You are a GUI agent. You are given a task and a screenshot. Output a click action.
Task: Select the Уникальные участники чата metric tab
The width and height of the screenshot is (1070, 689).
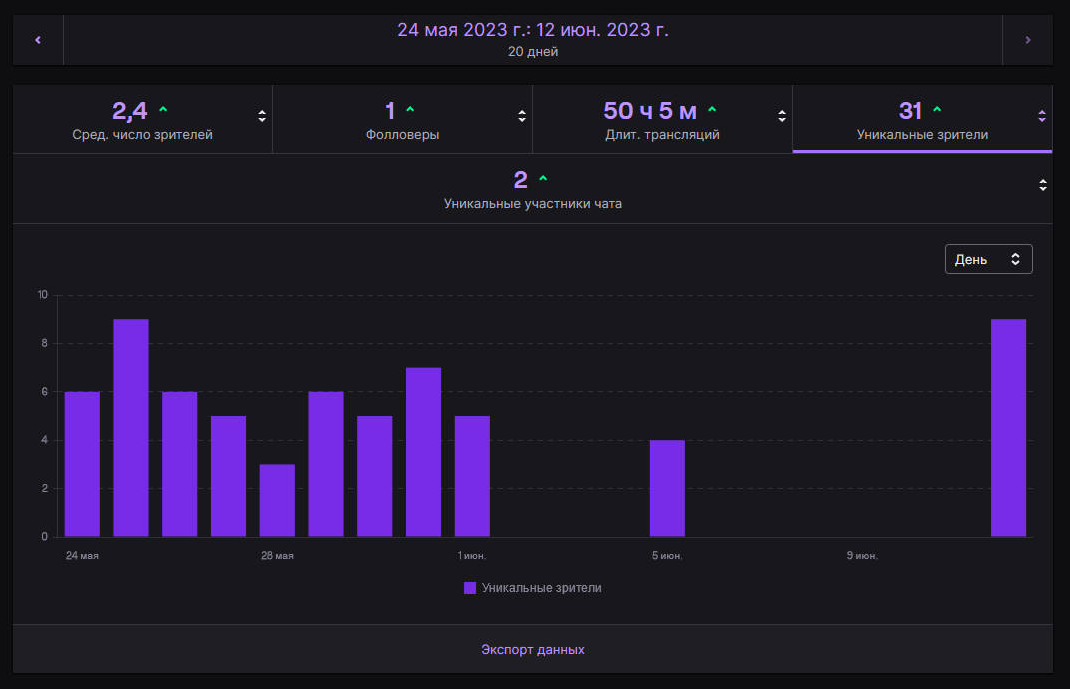[533, 189]
